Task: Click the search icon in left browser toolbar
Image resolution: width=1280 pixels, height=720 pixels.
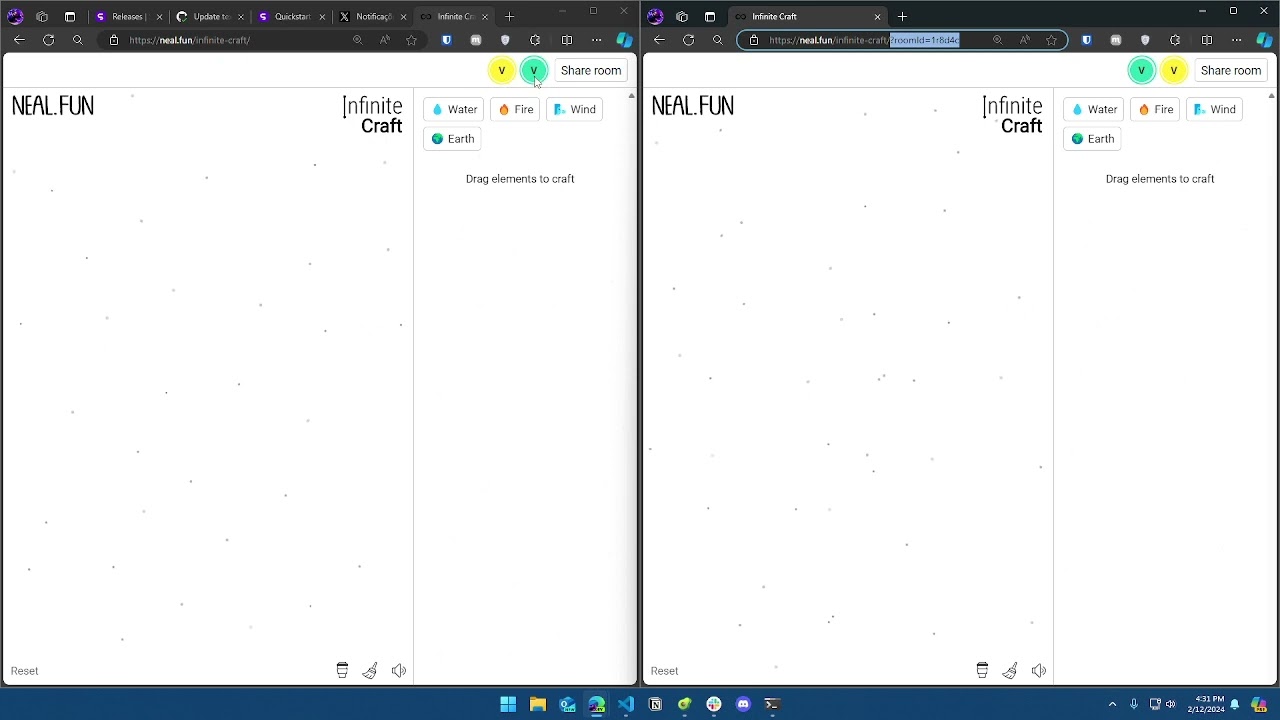Action: [x=78, y=40]
